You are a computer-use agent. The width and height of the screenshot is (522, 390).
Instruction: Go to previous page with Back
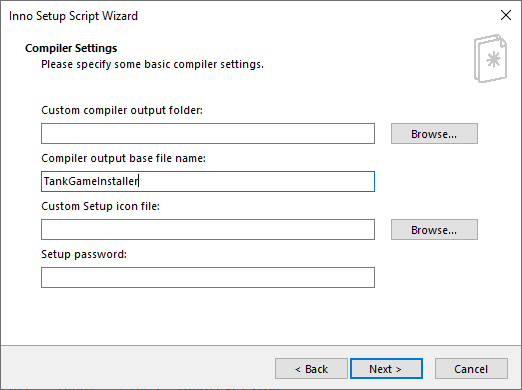pyautogui.click(x=311, y=369)
